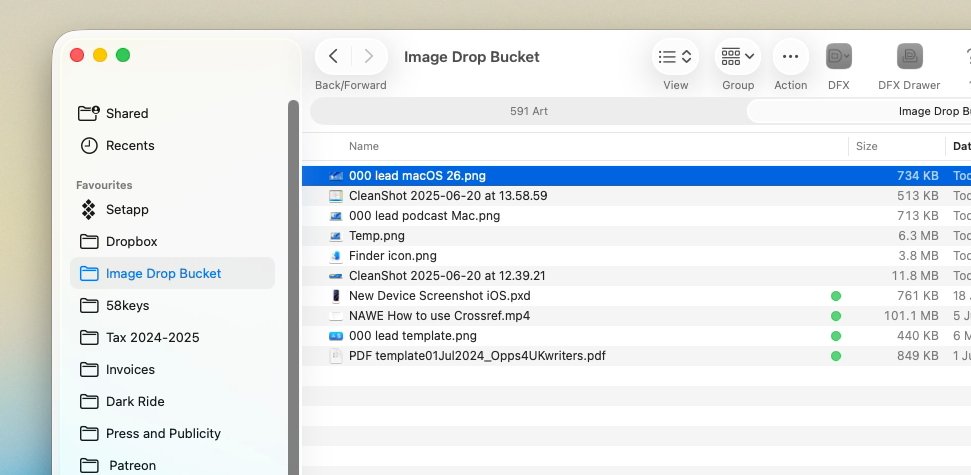The width and height of the screenshot is (971, 475).
Task: Select the Finder icon.png file
Action: point(392,256)
